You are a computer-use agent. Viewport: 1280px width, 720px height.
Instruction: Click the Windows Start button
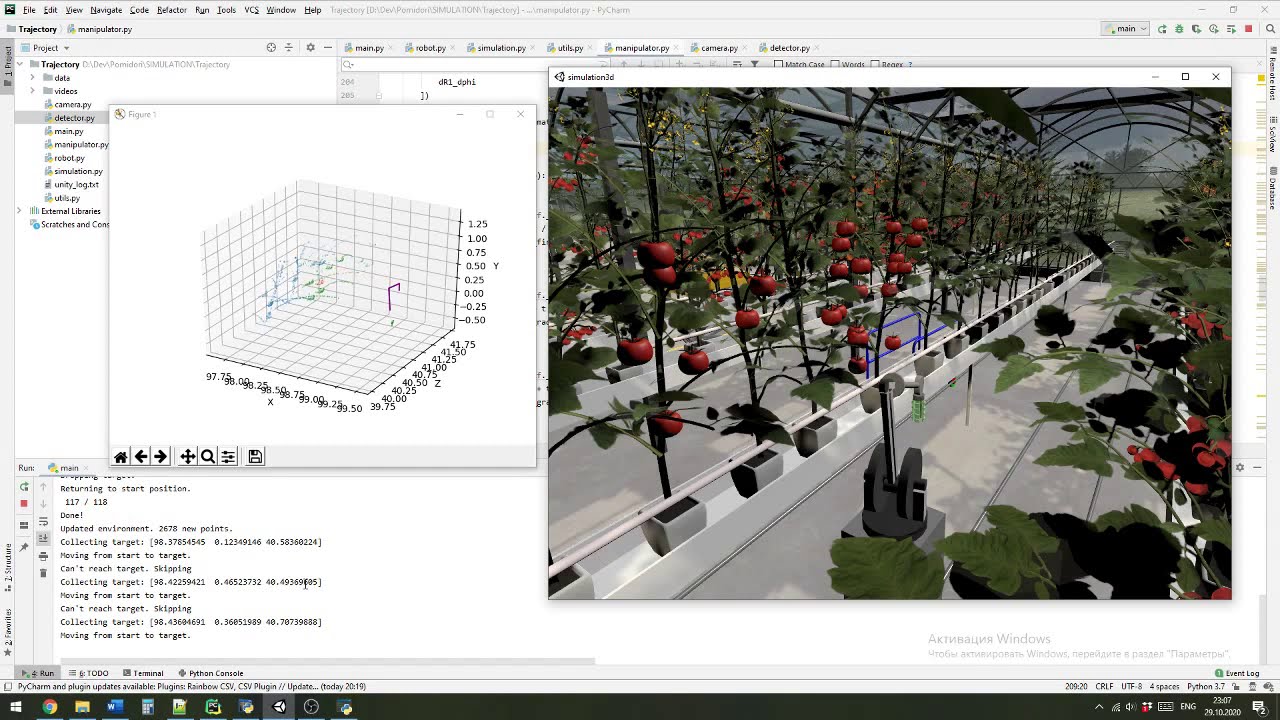(x=15, y=707)
